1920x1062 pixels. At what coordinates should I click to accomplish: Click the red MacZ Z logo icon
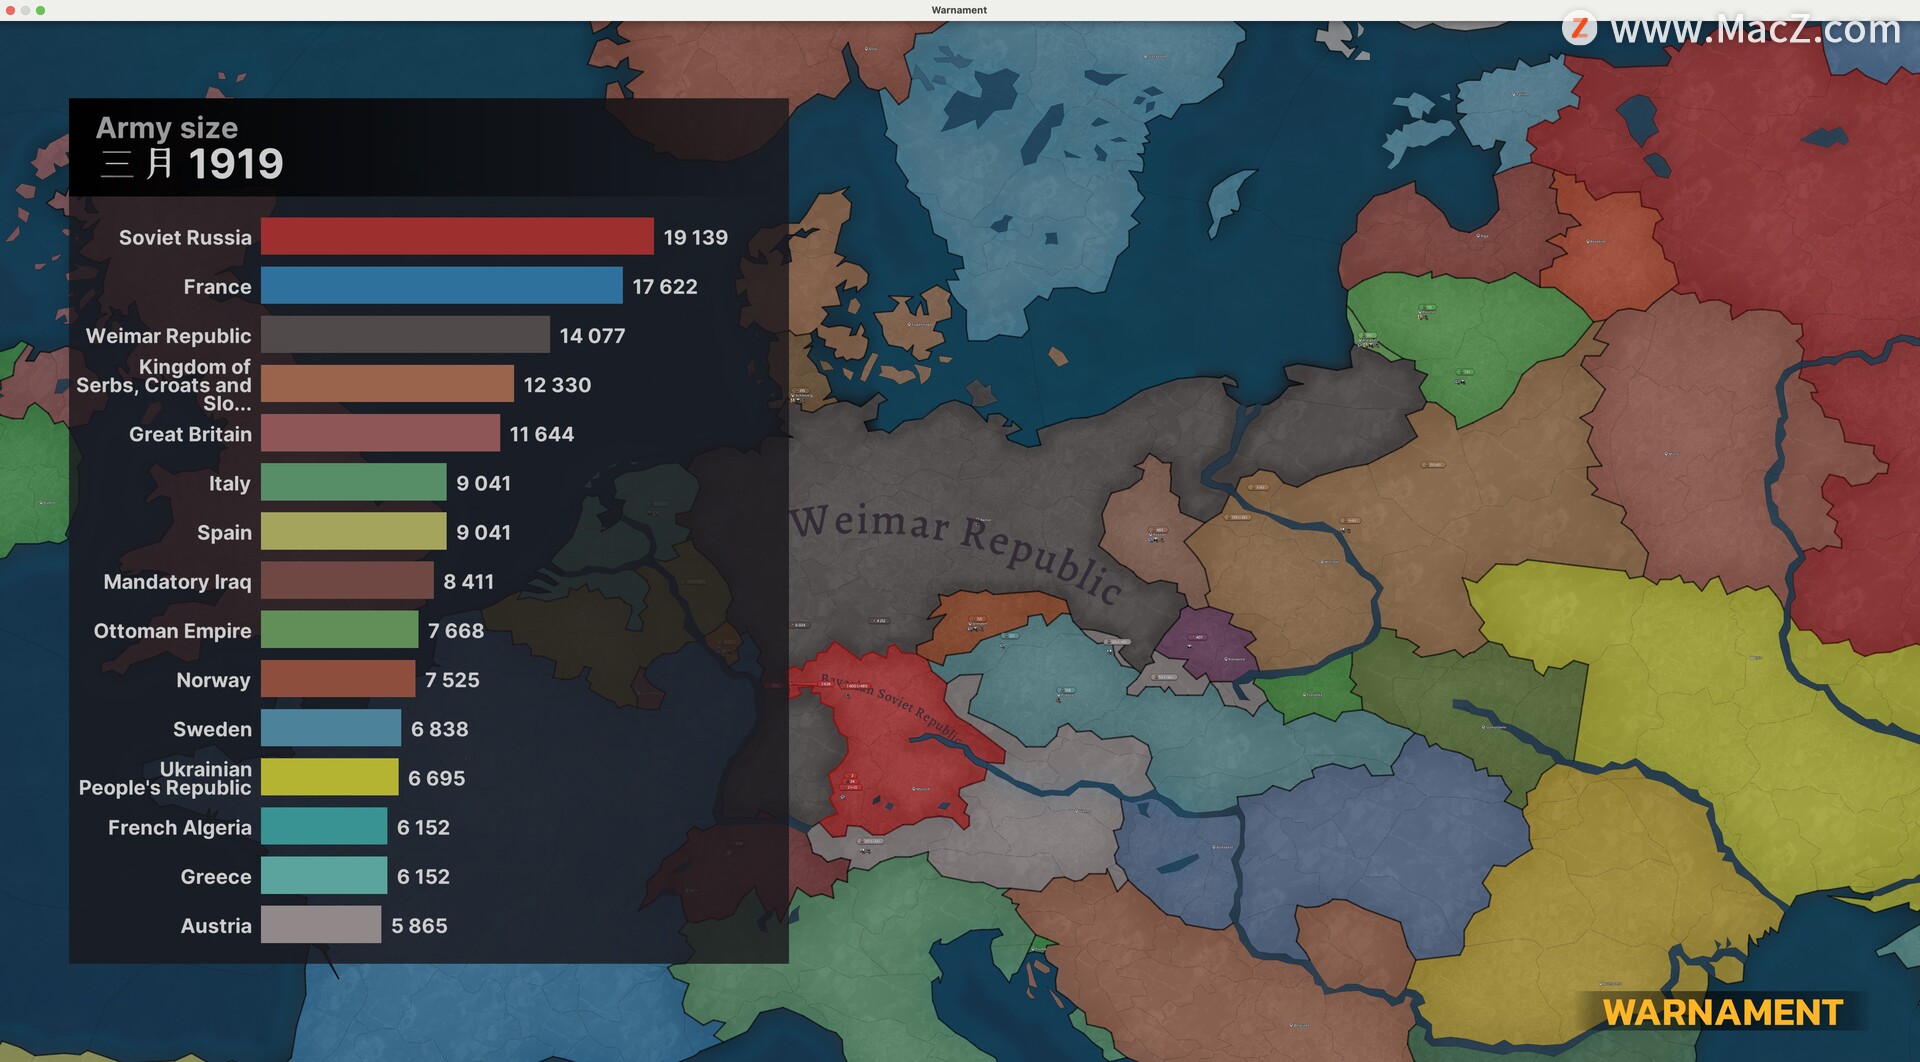[x=1579, y=28]
